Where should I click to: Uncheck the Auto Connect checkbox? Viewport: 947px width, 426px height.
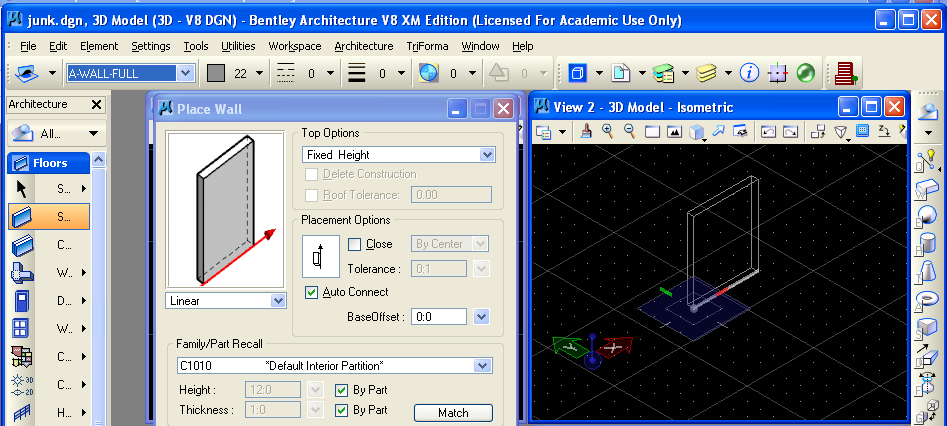pos(311,292)
